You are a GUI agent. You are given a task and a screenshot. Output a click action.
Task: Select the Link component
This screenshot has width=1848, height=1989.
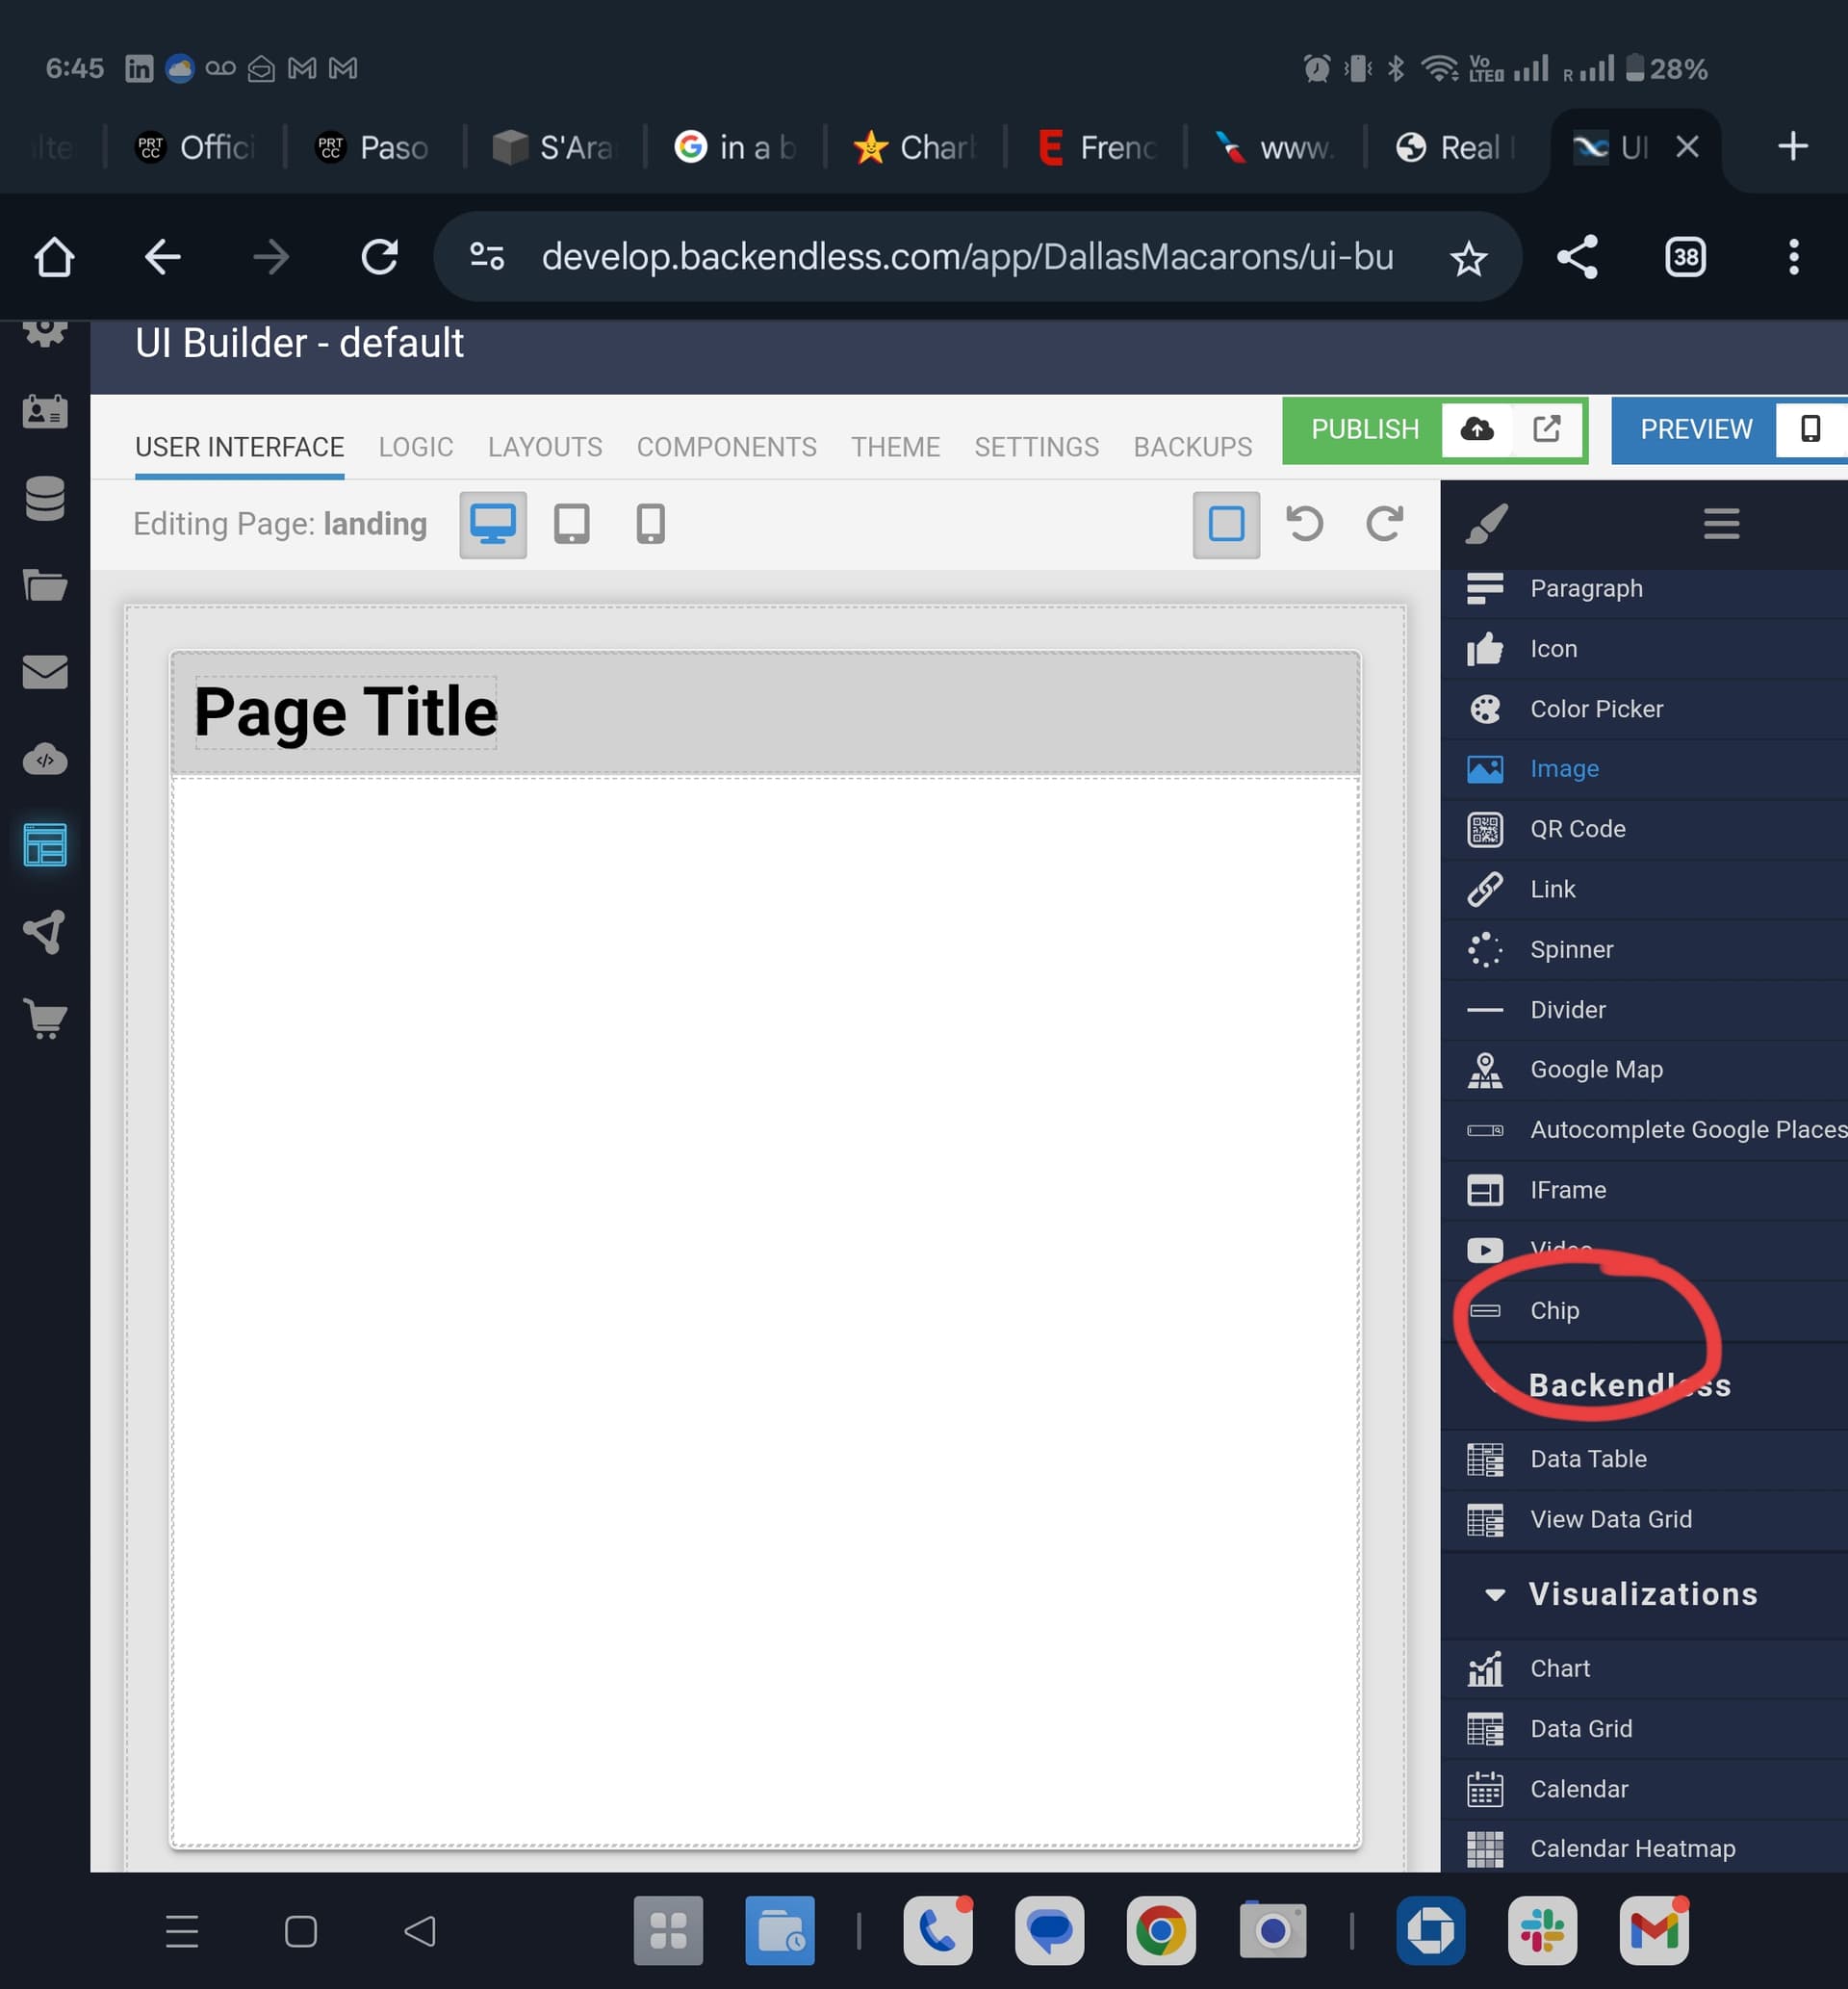point(1644,889)
